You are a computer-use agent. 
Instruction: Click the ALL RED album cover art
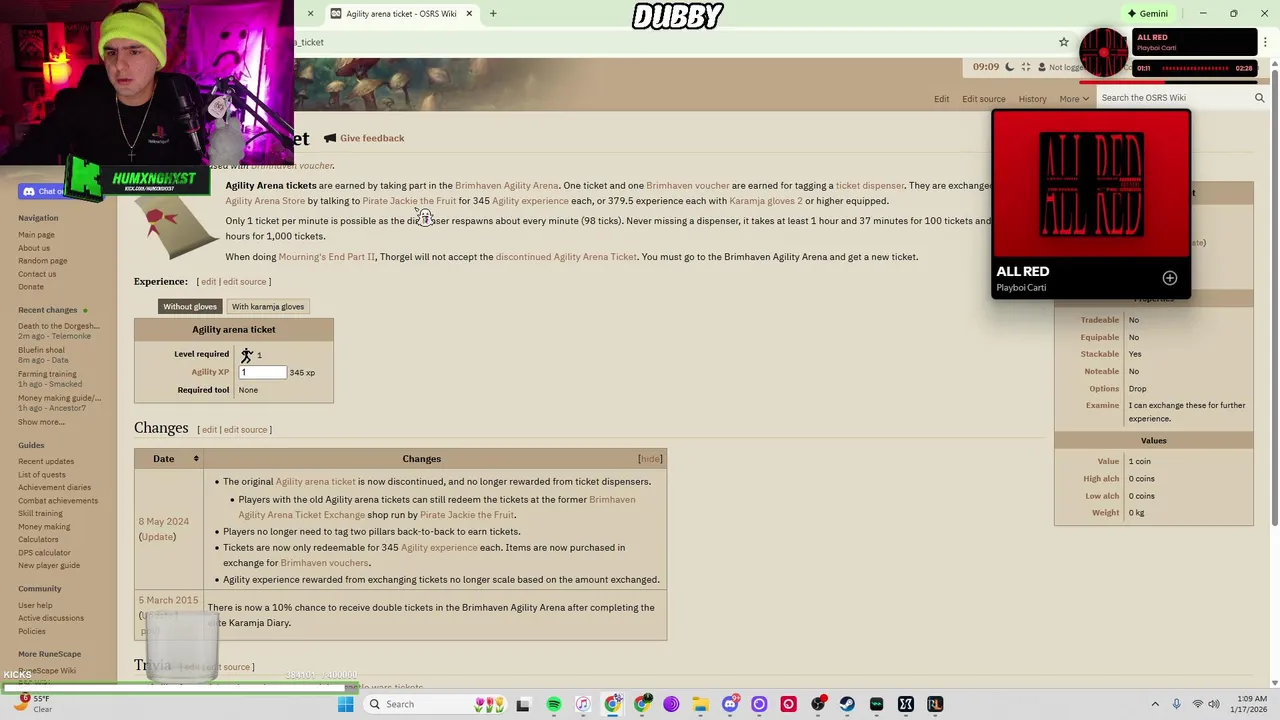pyautogui.click(x=1091, y=186)
